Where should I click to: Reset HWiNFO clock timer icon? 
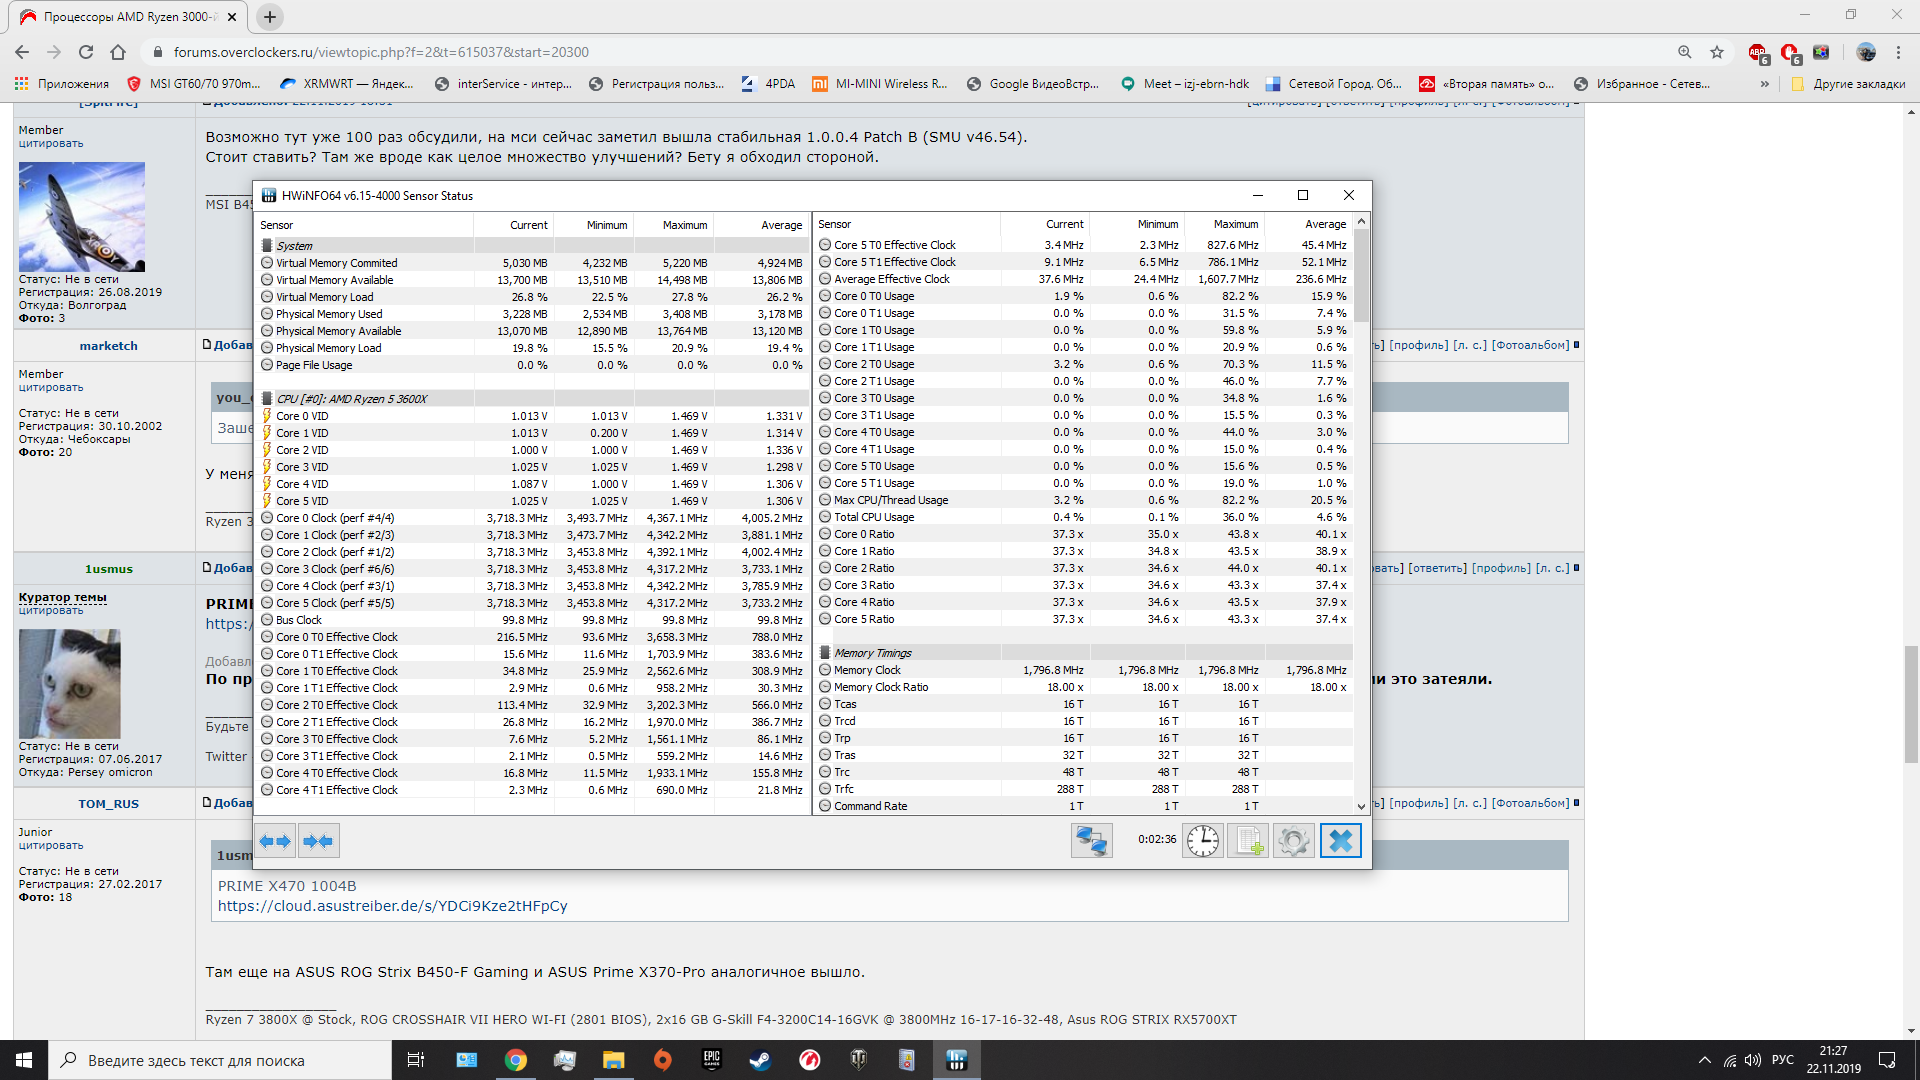[1203, 841]
